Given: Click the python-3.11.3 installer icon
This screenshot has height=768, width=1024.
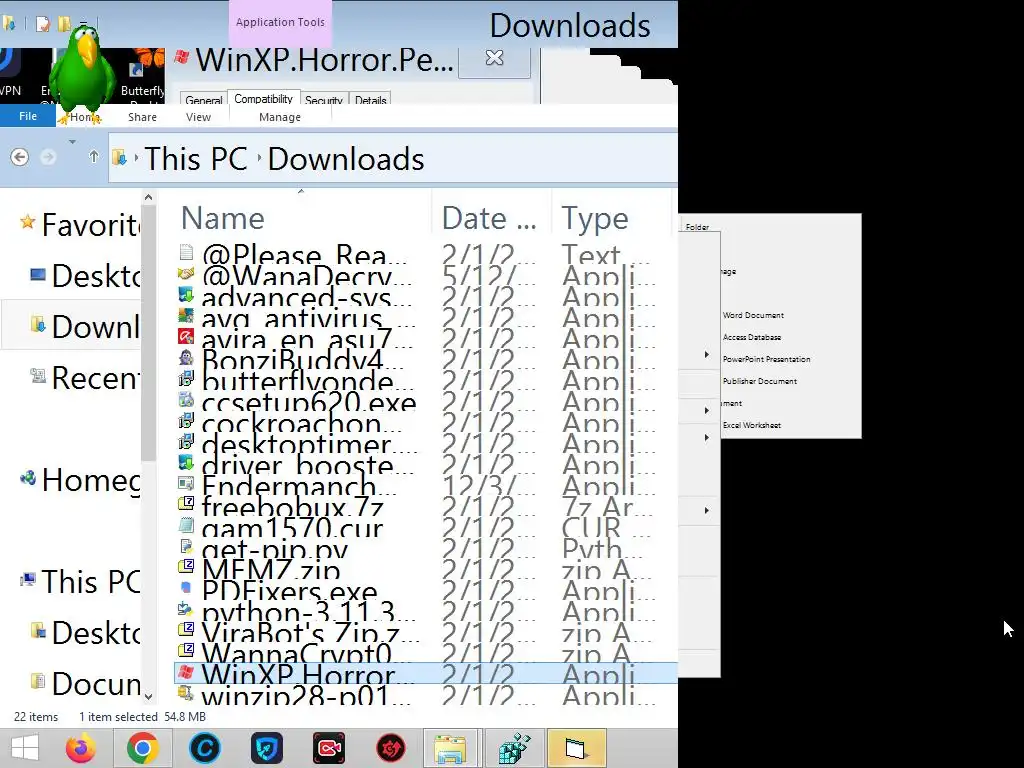Looking at the screenshot, I should (x=185, y=609).
